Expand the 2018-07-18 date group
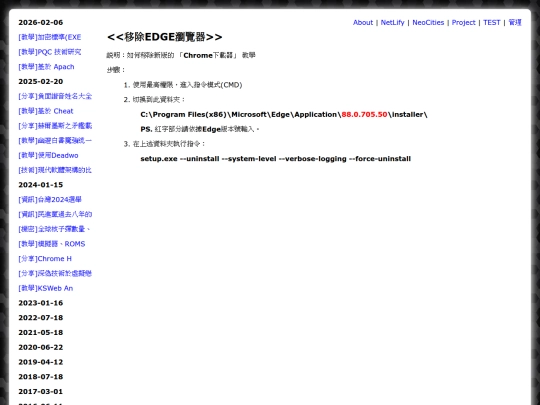This screenshot has width=540, height=405. tap(41, 377)
